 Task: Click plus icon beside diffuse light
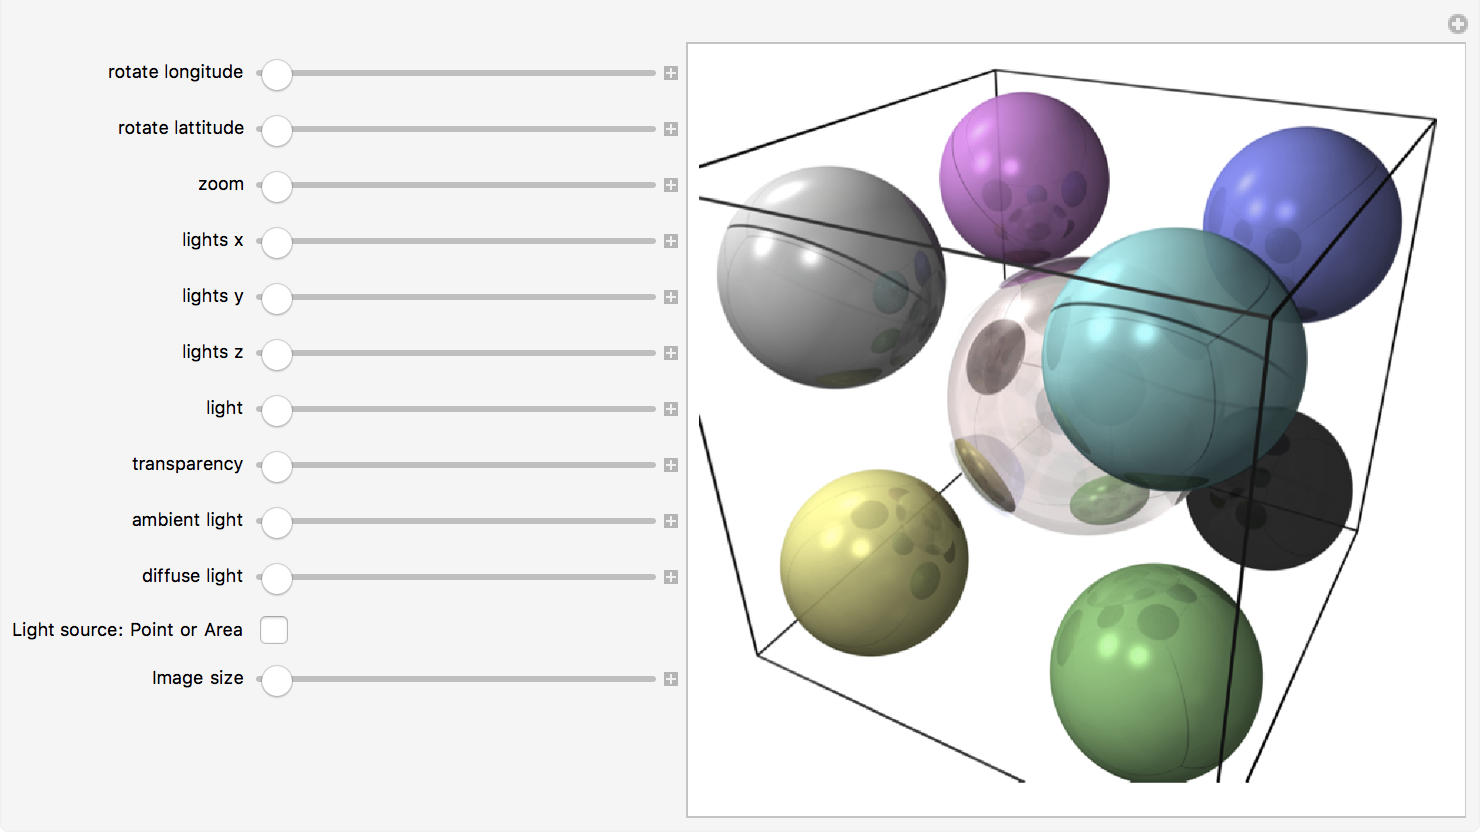[x=671, y=577]
